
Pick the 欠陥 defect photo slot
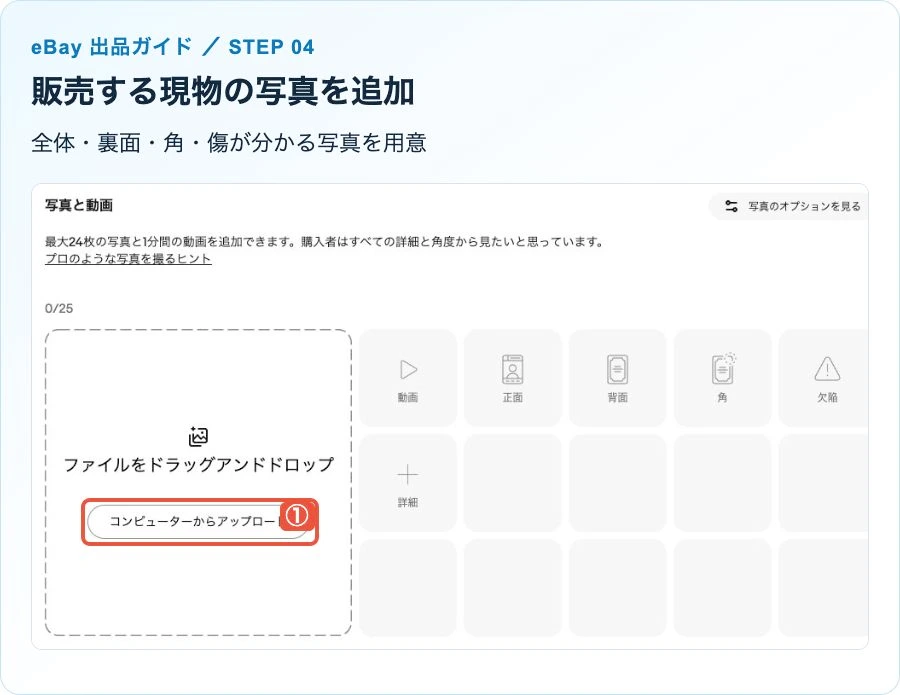pyautogui.click(x=824, y=378)
